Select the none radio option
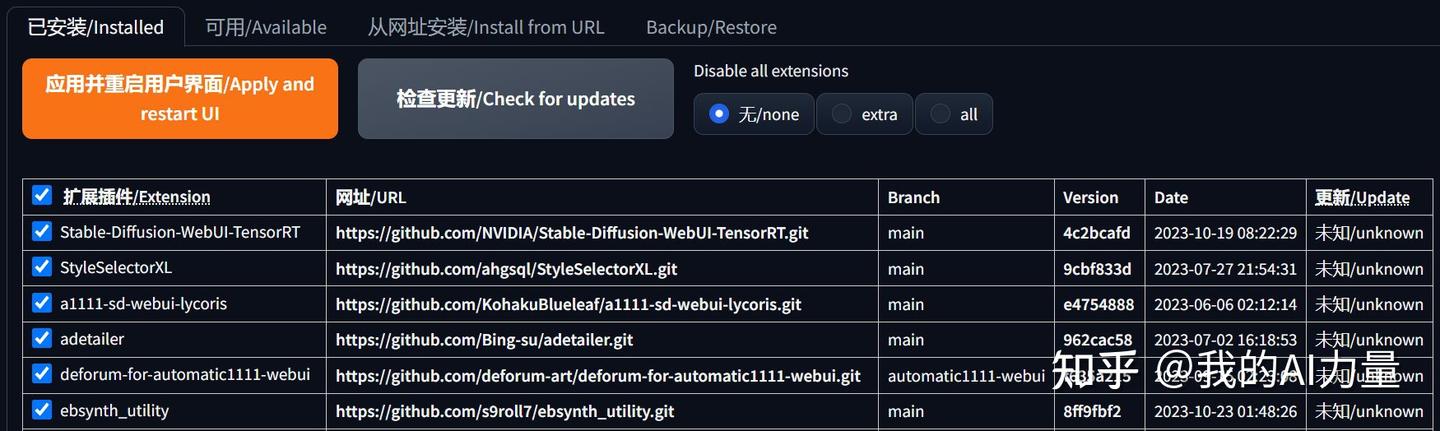Screen dimensions: 1440x431 click(719, 114)
